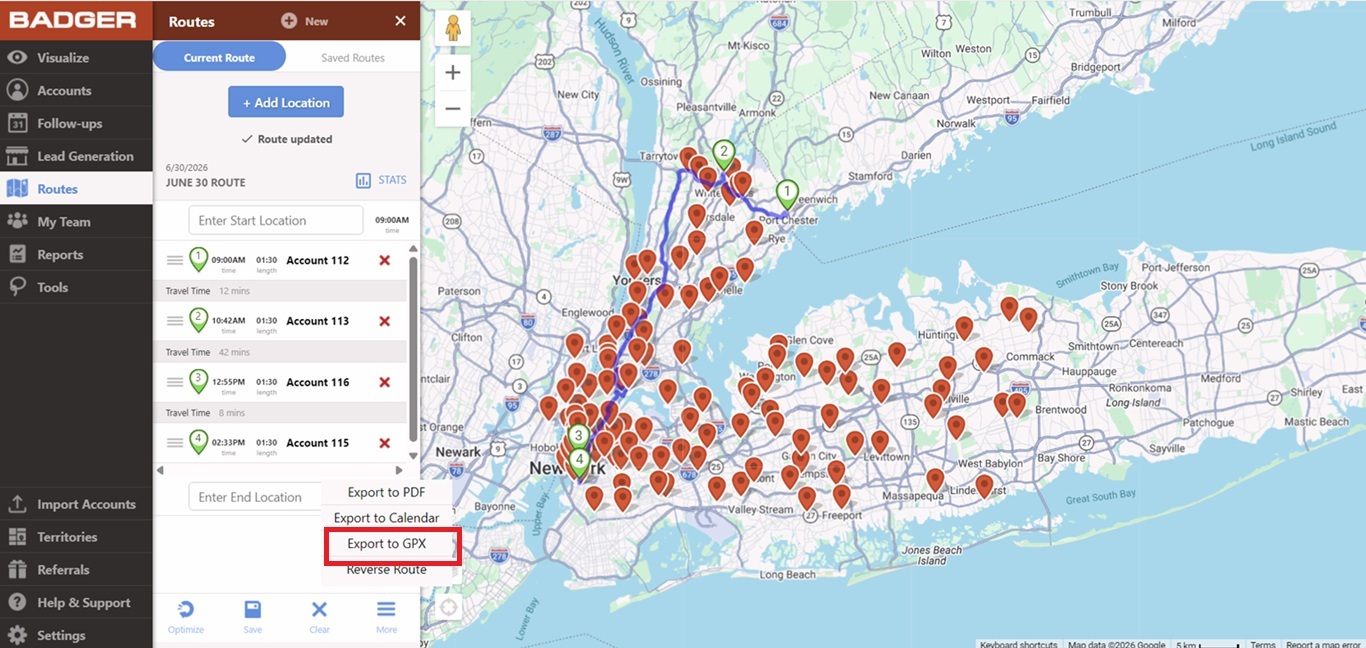This screenshot has width=1366, height=648.
Task: Create a New route
Action: pyautogui.click(x=305, y=21)
